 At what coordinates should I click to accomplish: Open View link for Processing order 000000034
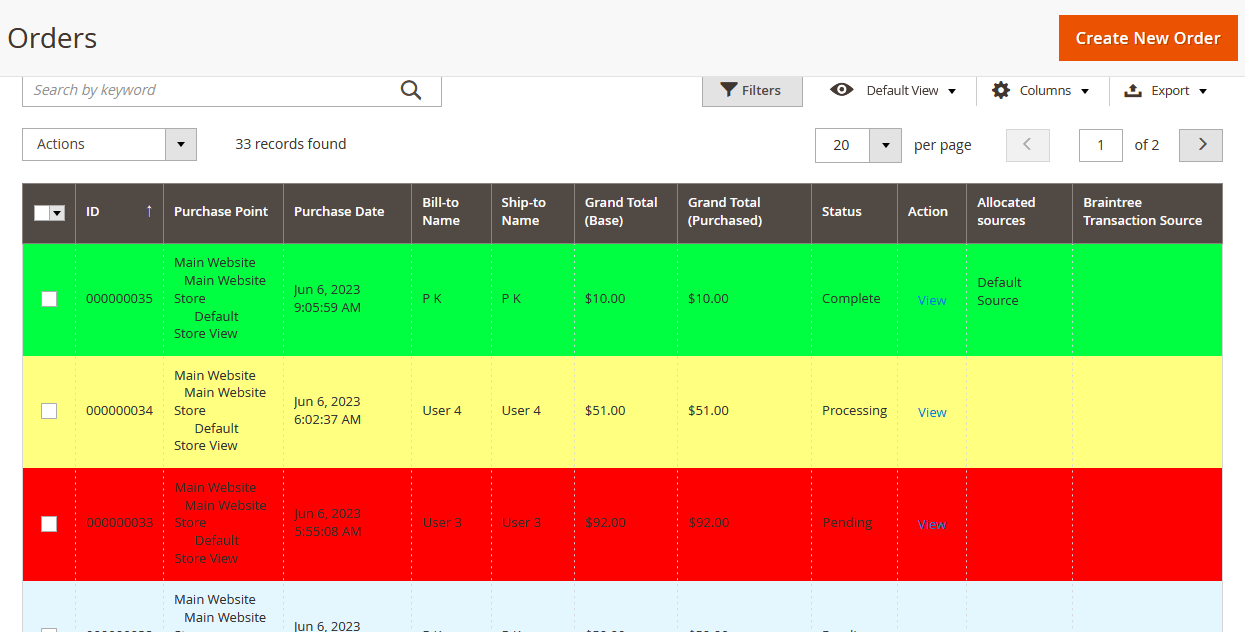click(x=932, y=412)
